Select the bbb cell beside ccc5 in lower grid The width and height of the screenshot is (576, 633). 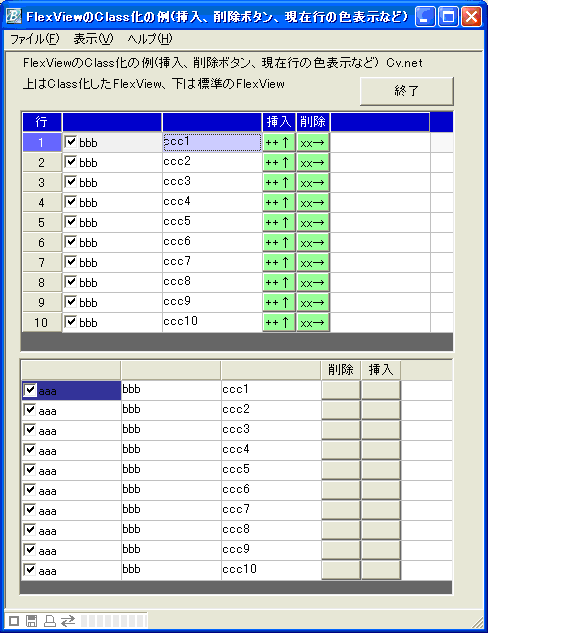pos(171,470)
